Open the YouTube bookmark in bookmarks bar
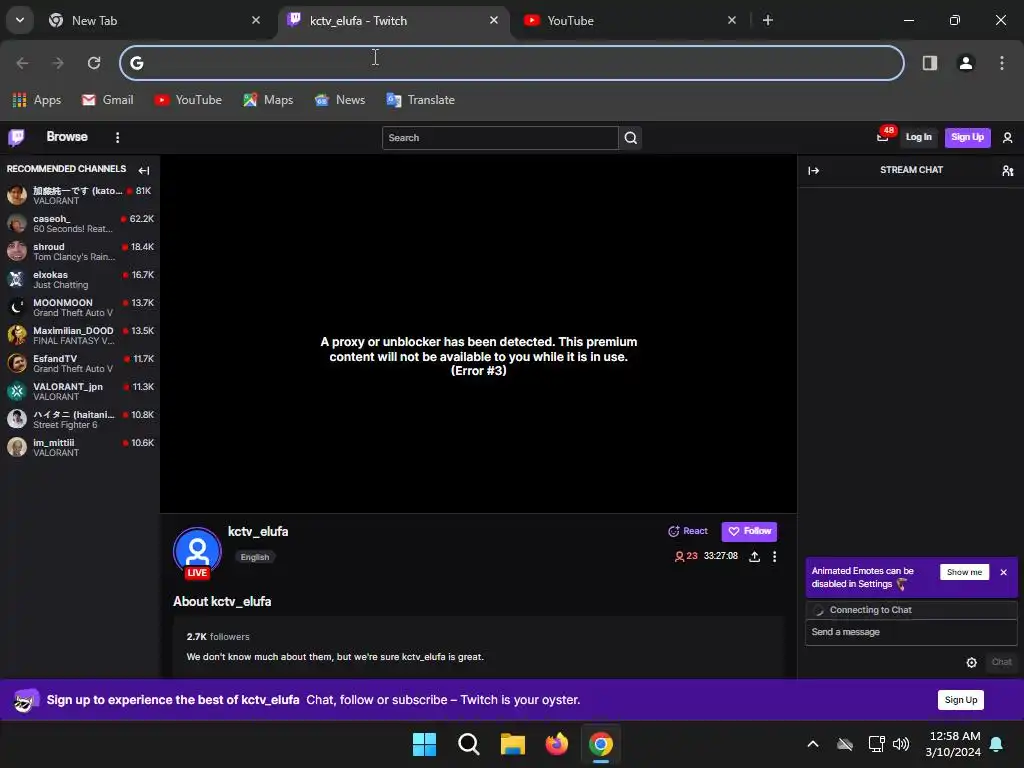1024x768 pixels. coord(188,100)
